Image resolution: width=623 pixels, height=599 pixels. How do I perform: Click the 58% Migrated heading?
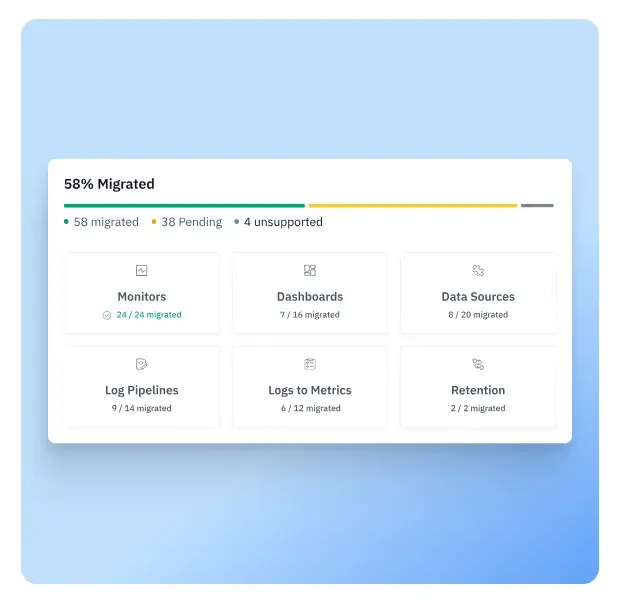click(109, 184)
